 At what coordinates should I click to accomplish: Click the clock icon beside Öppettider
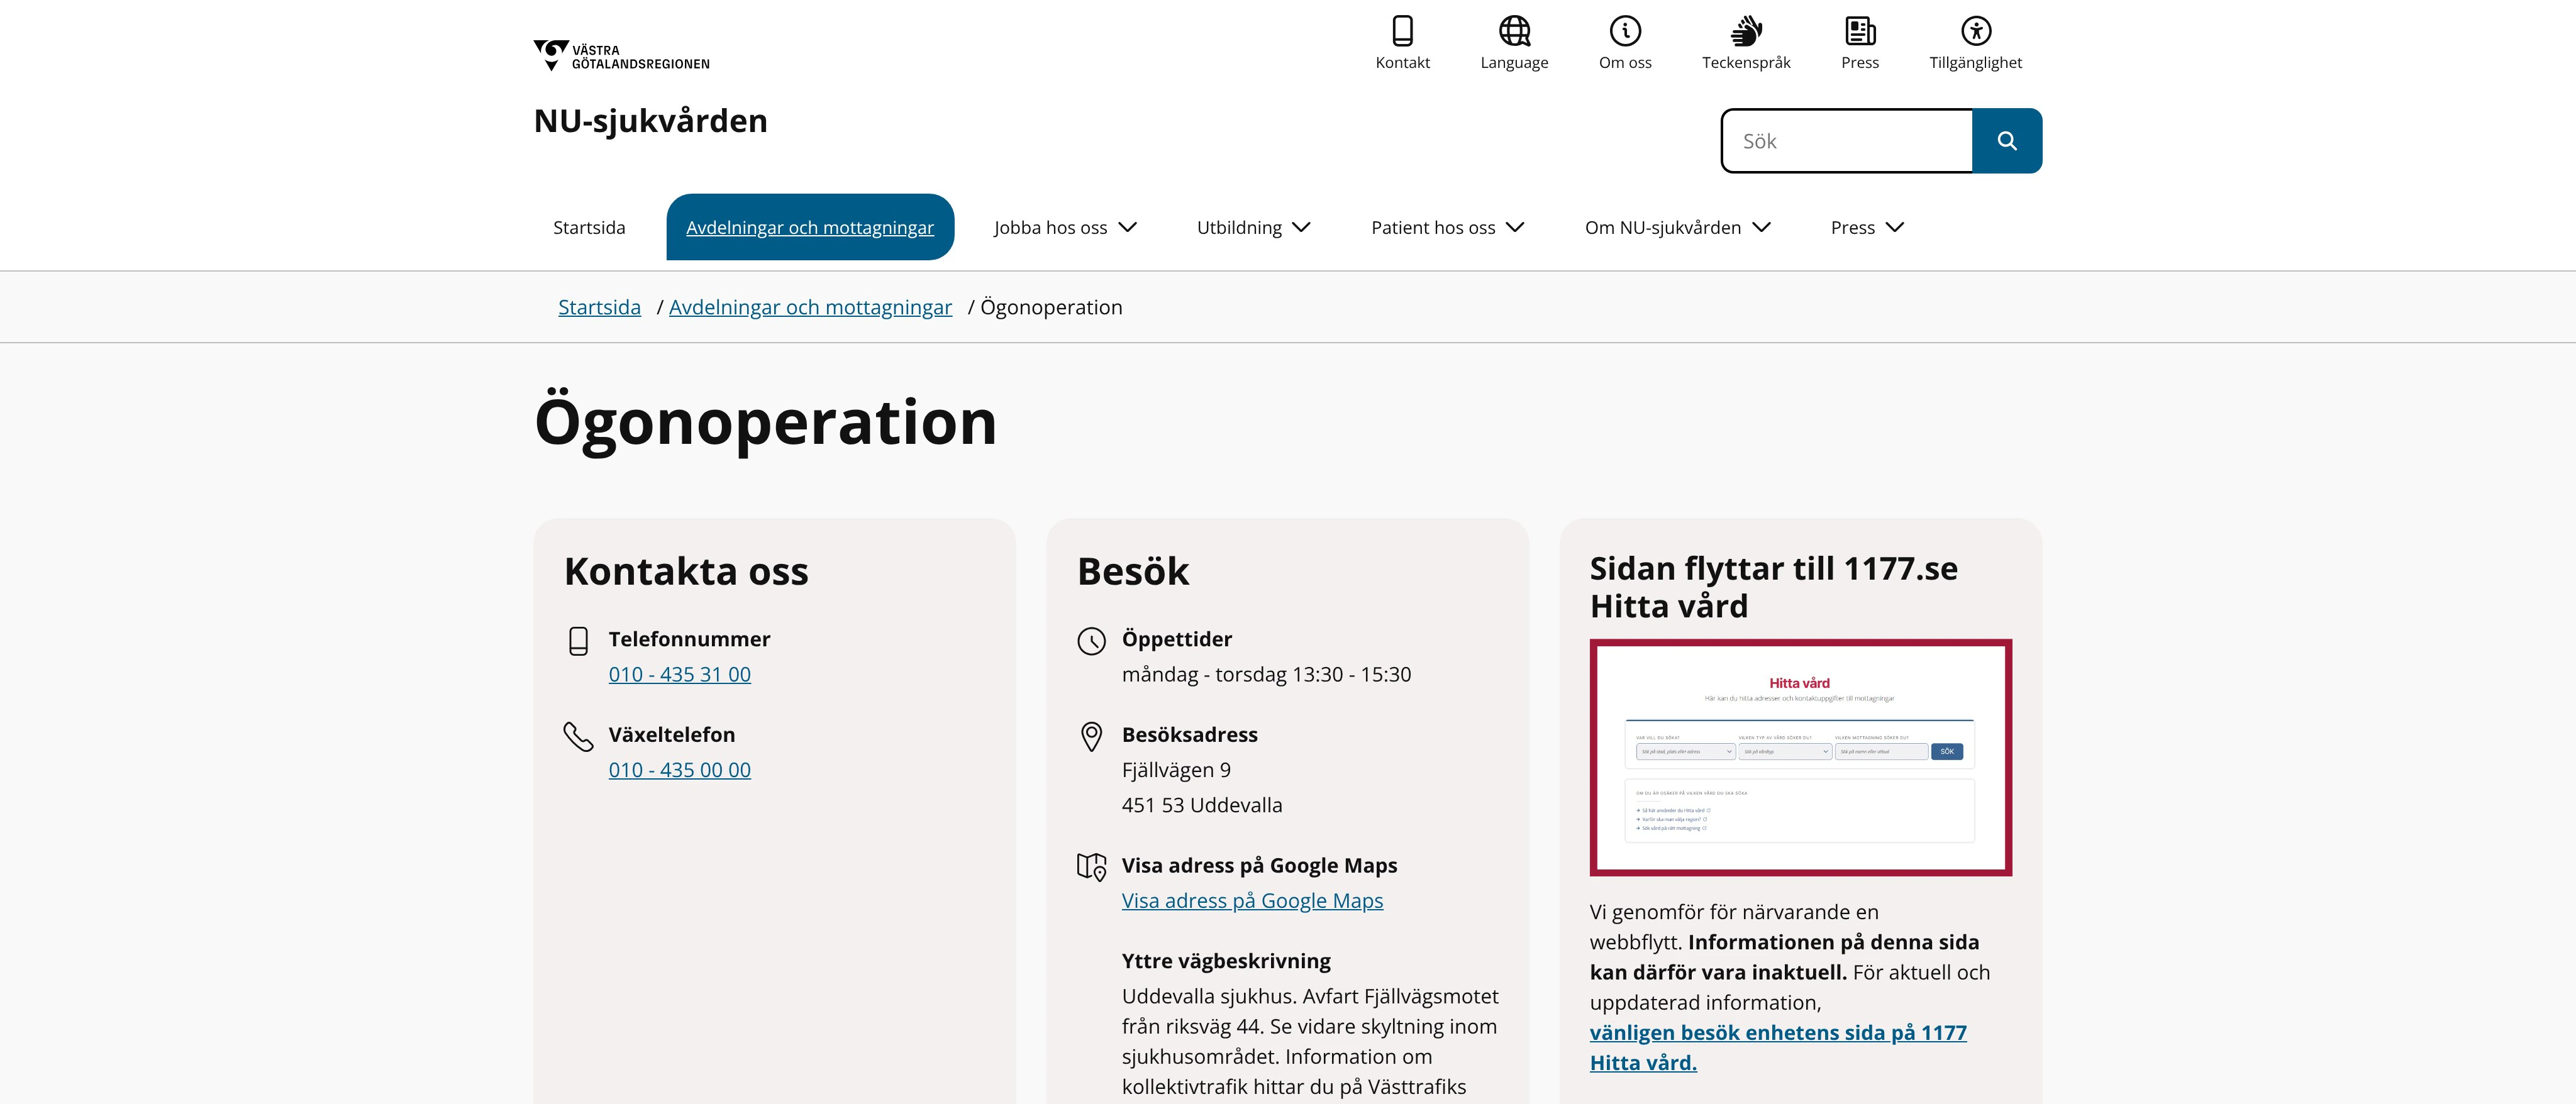coord(1091,641)
